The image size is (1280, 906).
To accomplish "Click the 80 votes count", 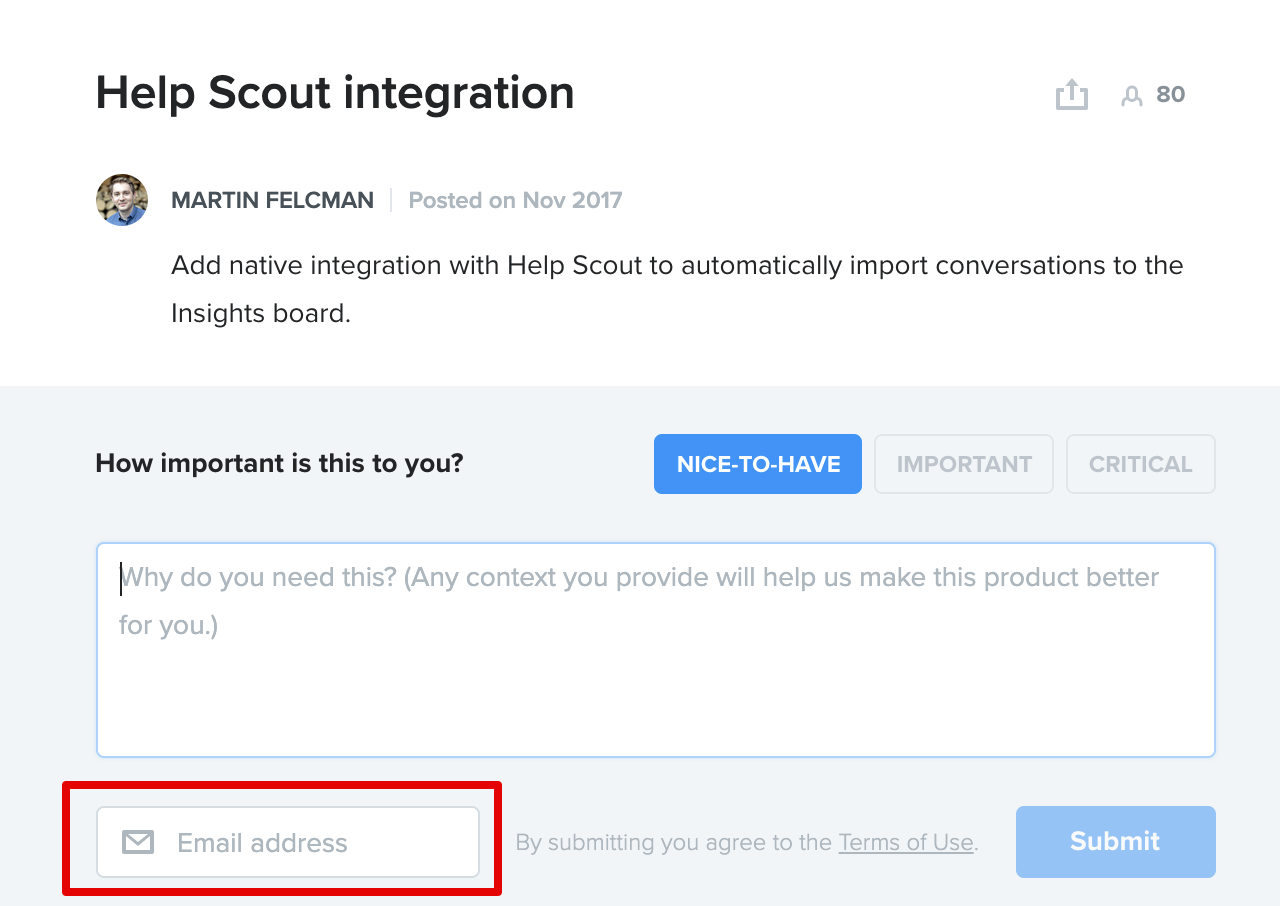I will (1170, 95).
